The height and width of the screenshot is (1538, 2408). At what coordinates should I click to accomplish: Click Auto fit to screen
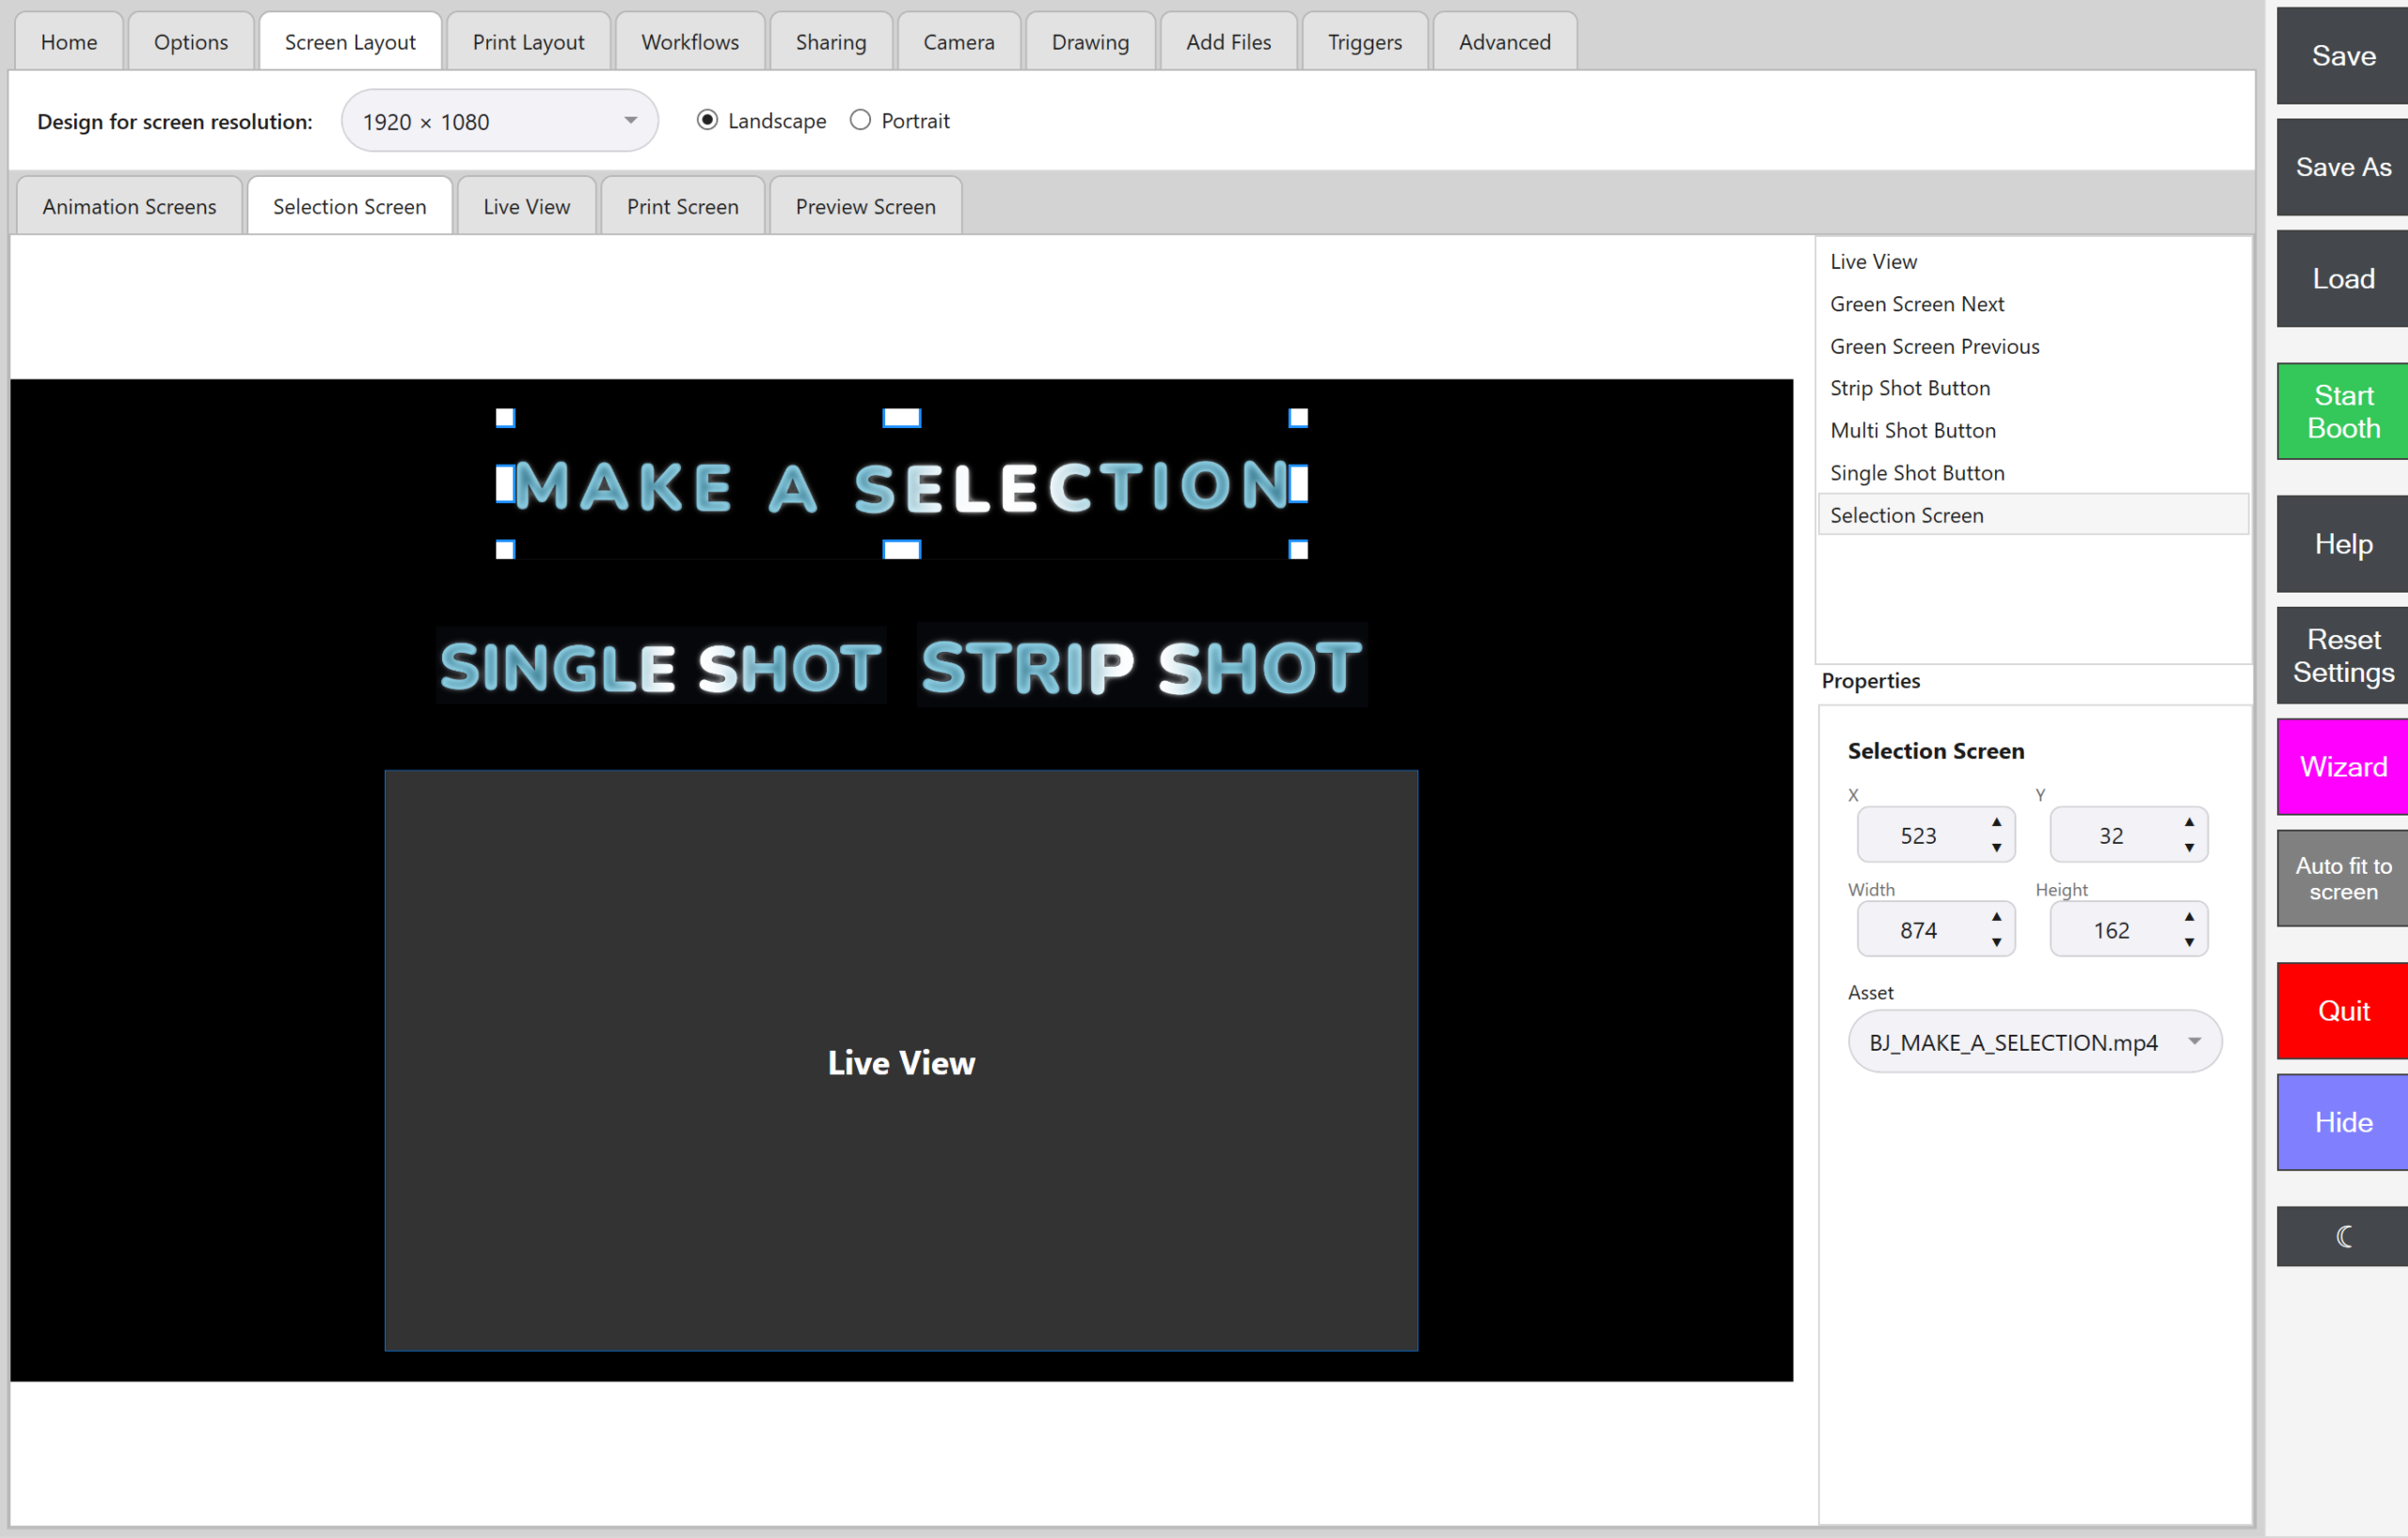pos(2342,878)
